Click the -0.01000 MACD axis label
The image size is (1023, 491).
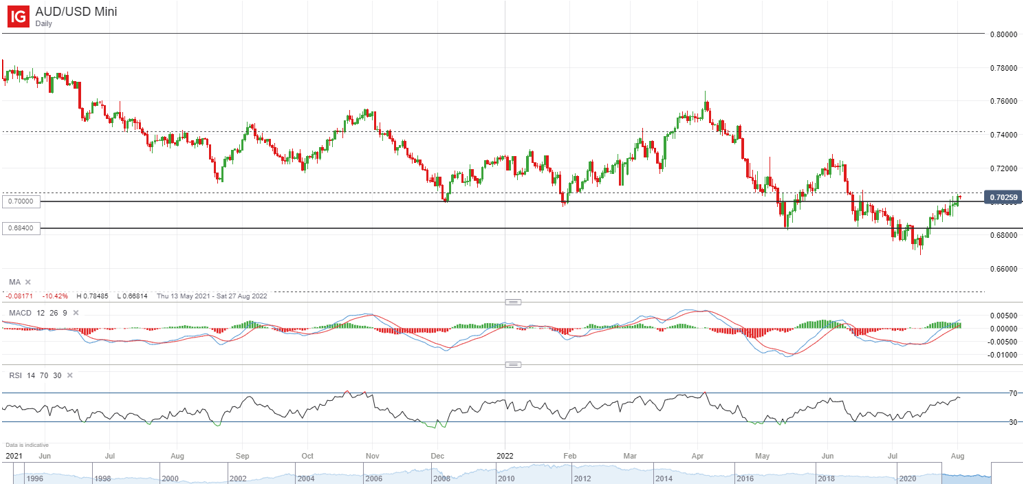[1004, 355]
